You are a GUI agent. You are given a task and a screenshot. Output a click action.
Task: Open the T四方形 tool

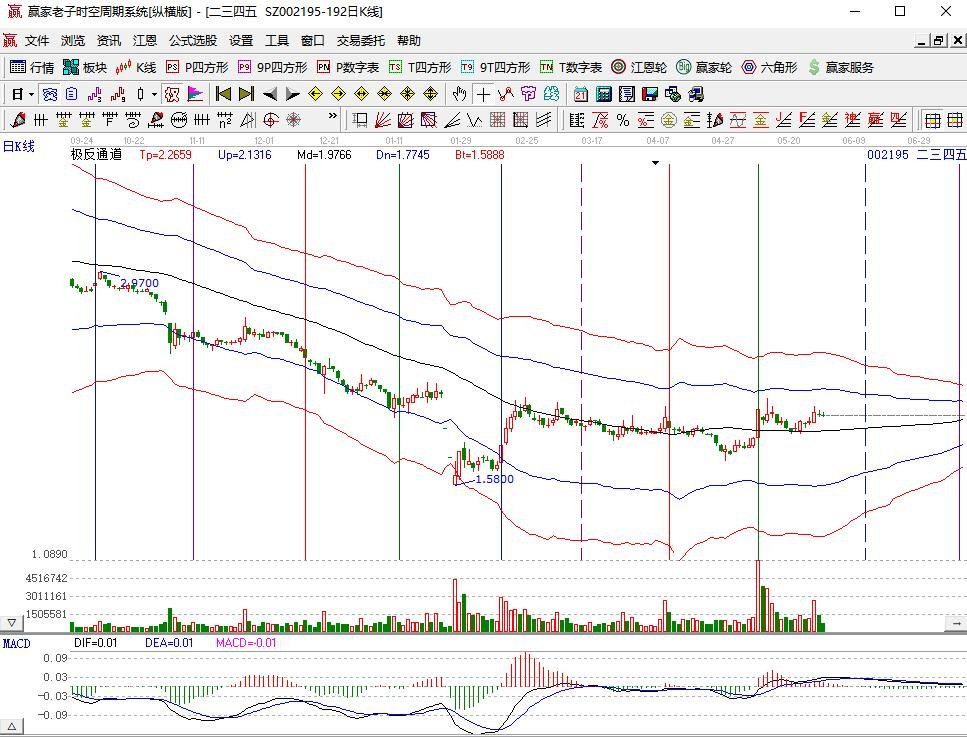tap(421, 67)
